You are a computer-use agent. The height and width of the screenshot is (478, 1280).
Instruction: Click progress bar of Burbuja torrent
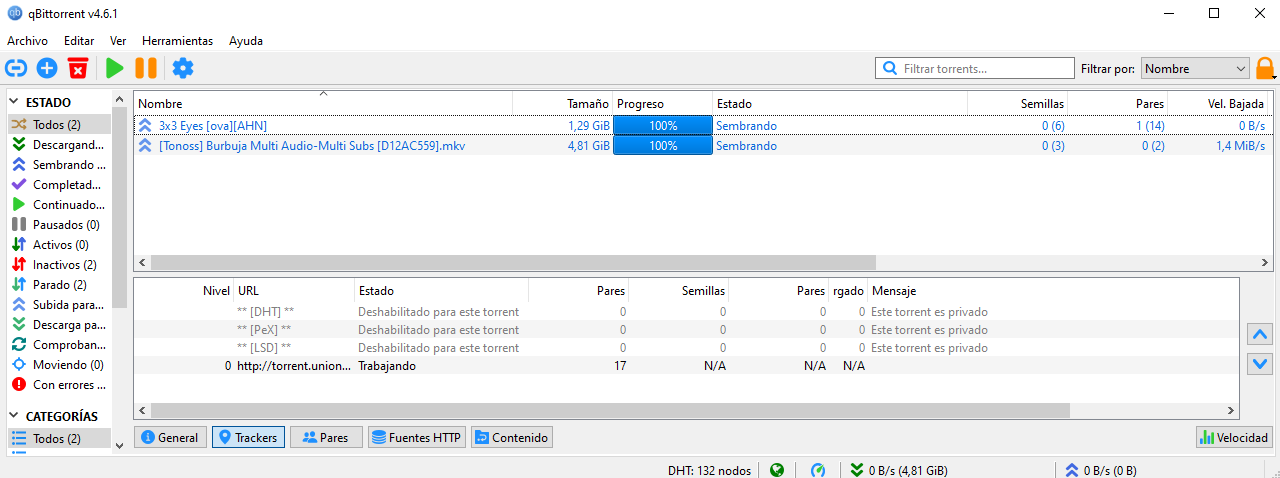tap(663, 146)
